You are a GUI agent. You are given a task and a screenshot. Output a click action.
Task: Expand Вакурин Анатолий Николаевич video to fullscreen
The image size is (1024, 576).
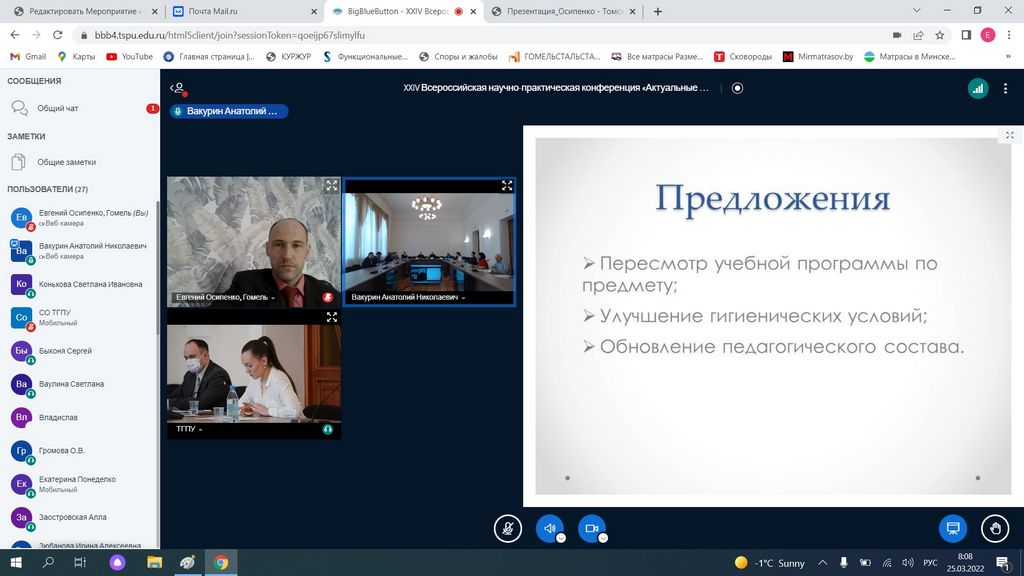(x=507, y=186)
